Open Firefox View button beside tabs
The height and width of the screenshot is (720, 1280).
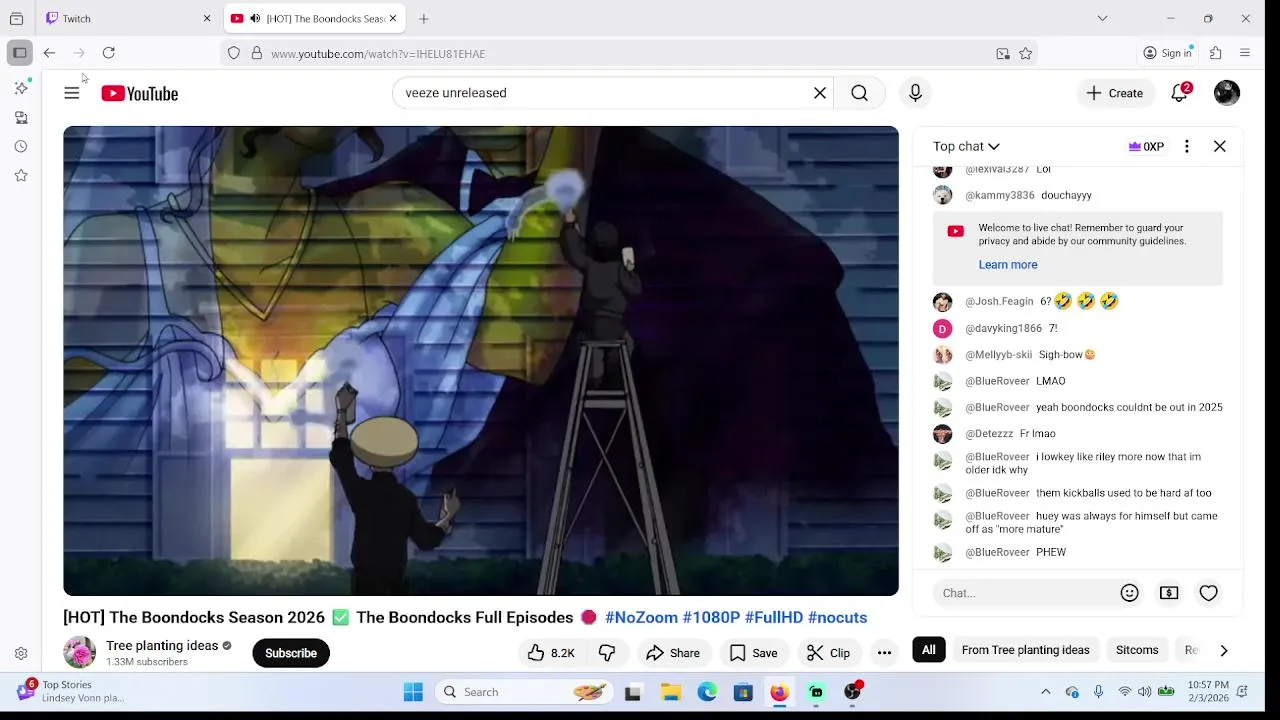[16, 18]
